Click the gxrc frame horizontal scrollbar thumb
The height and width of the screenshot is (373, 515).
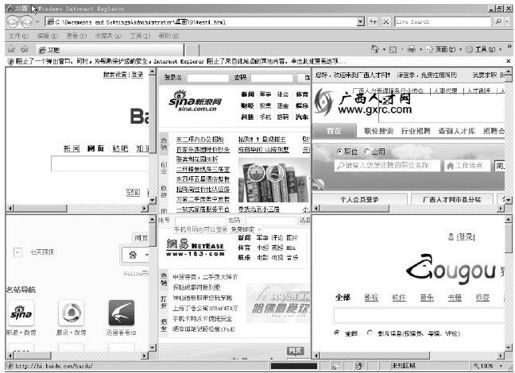(354, 208)
